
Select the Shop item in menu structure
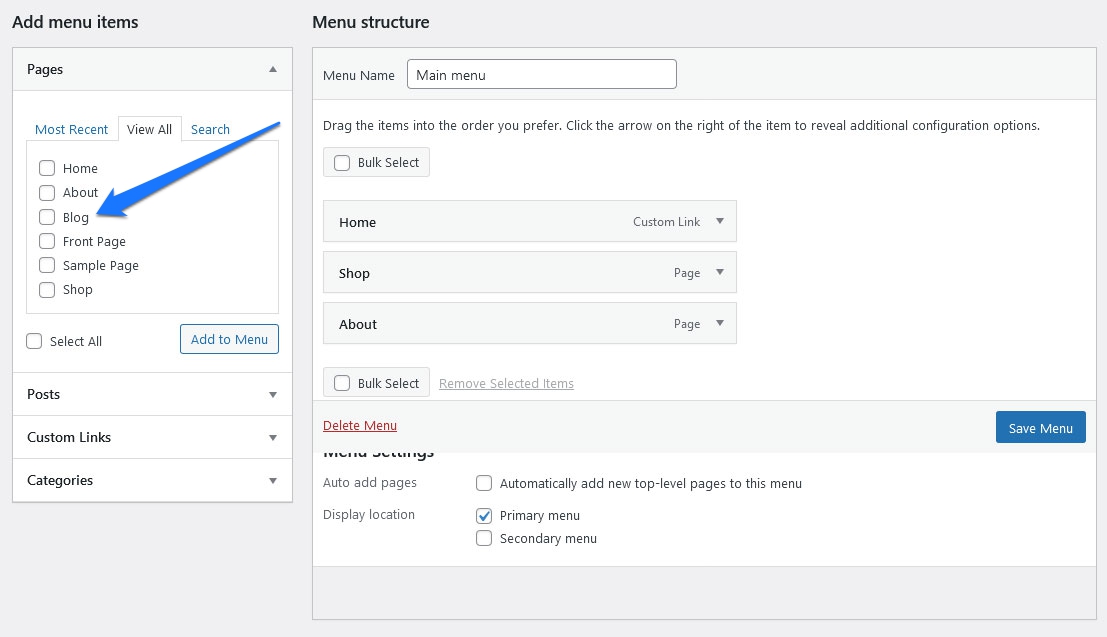point(529,272)
